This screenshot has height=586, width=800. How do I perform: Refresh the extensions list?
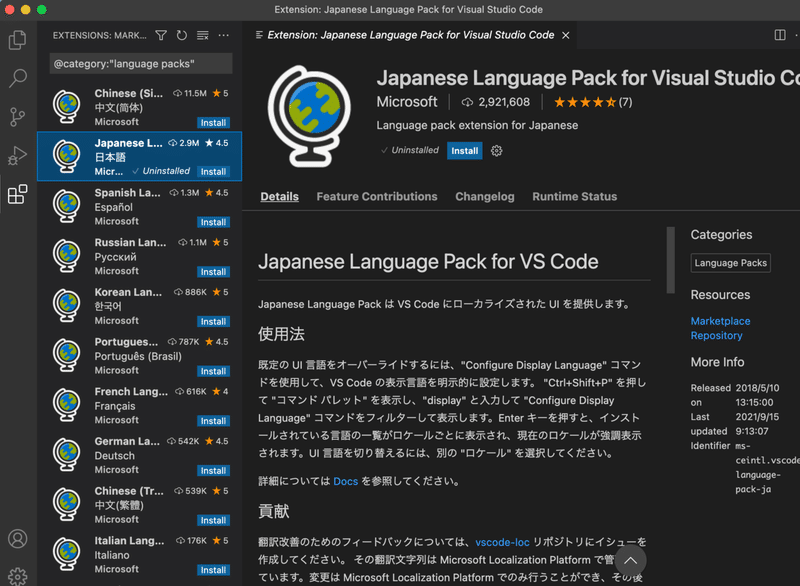pos(182,35)
